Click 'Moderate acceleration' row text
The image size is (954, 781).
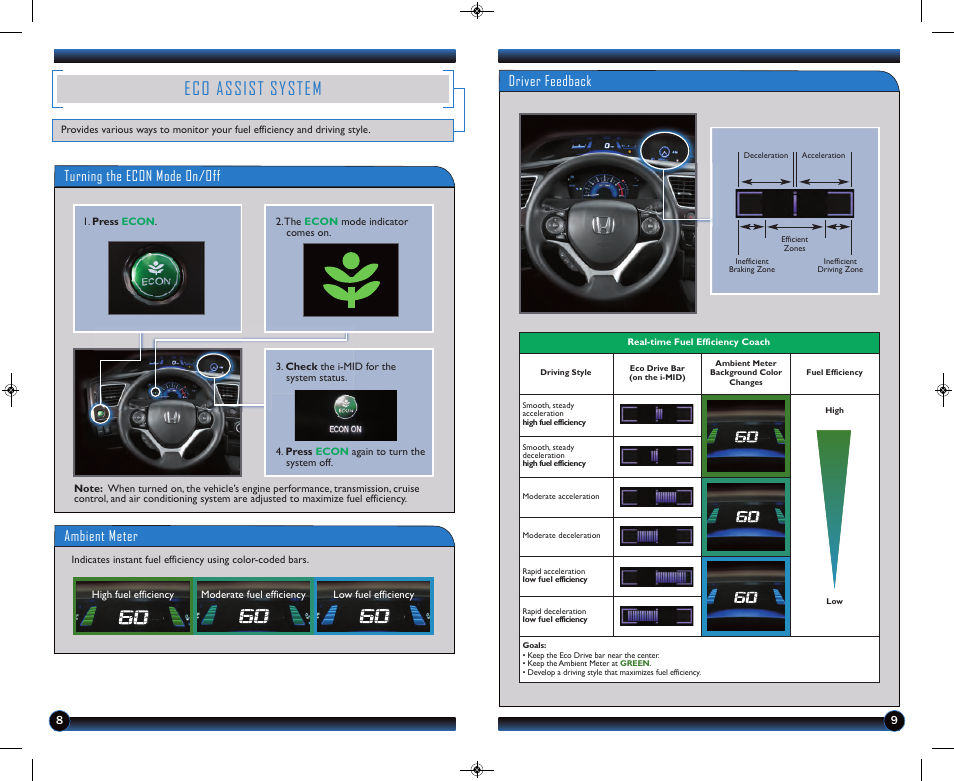[x=561, y=496]
